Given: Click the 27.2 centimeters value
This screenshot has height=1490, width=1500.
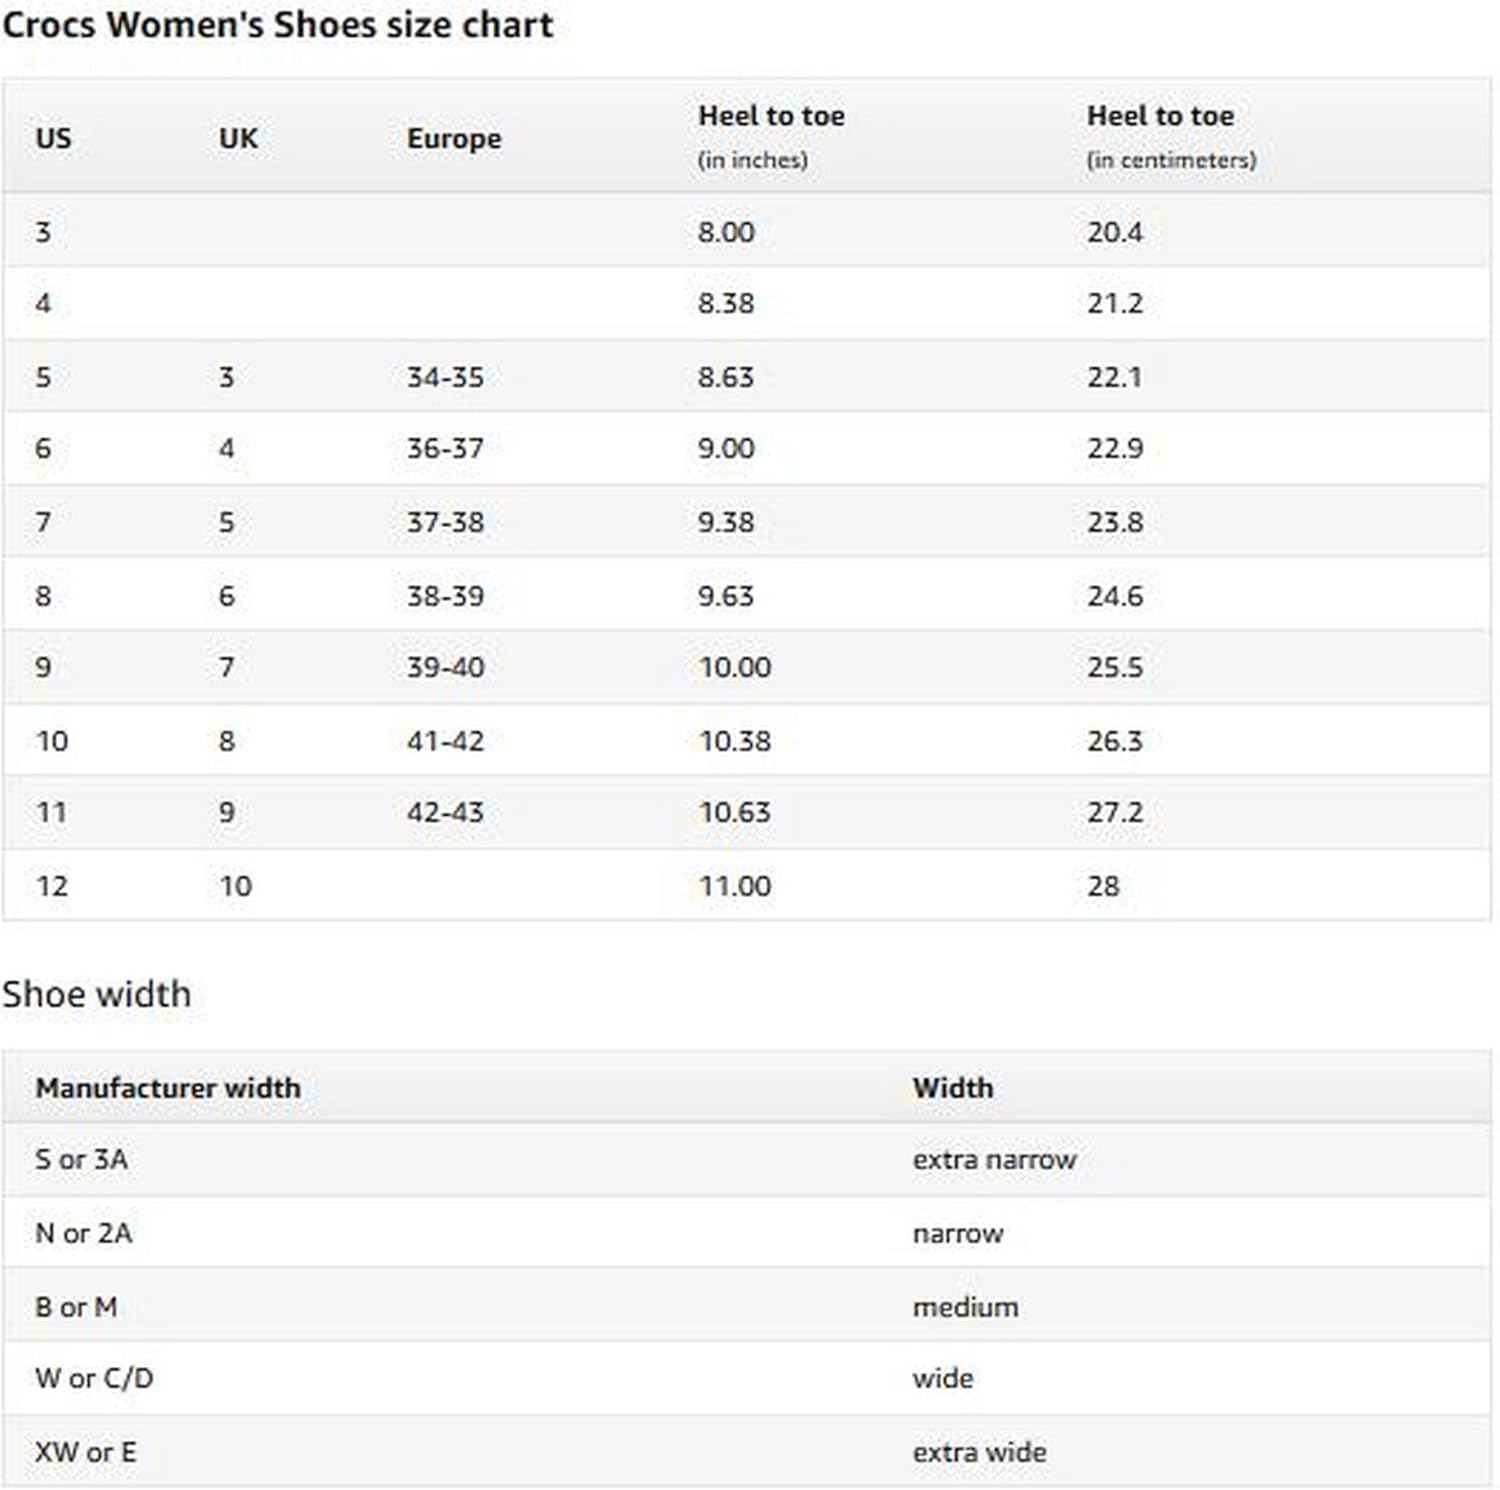Looking at the screenshot, I should point(1115,812).
